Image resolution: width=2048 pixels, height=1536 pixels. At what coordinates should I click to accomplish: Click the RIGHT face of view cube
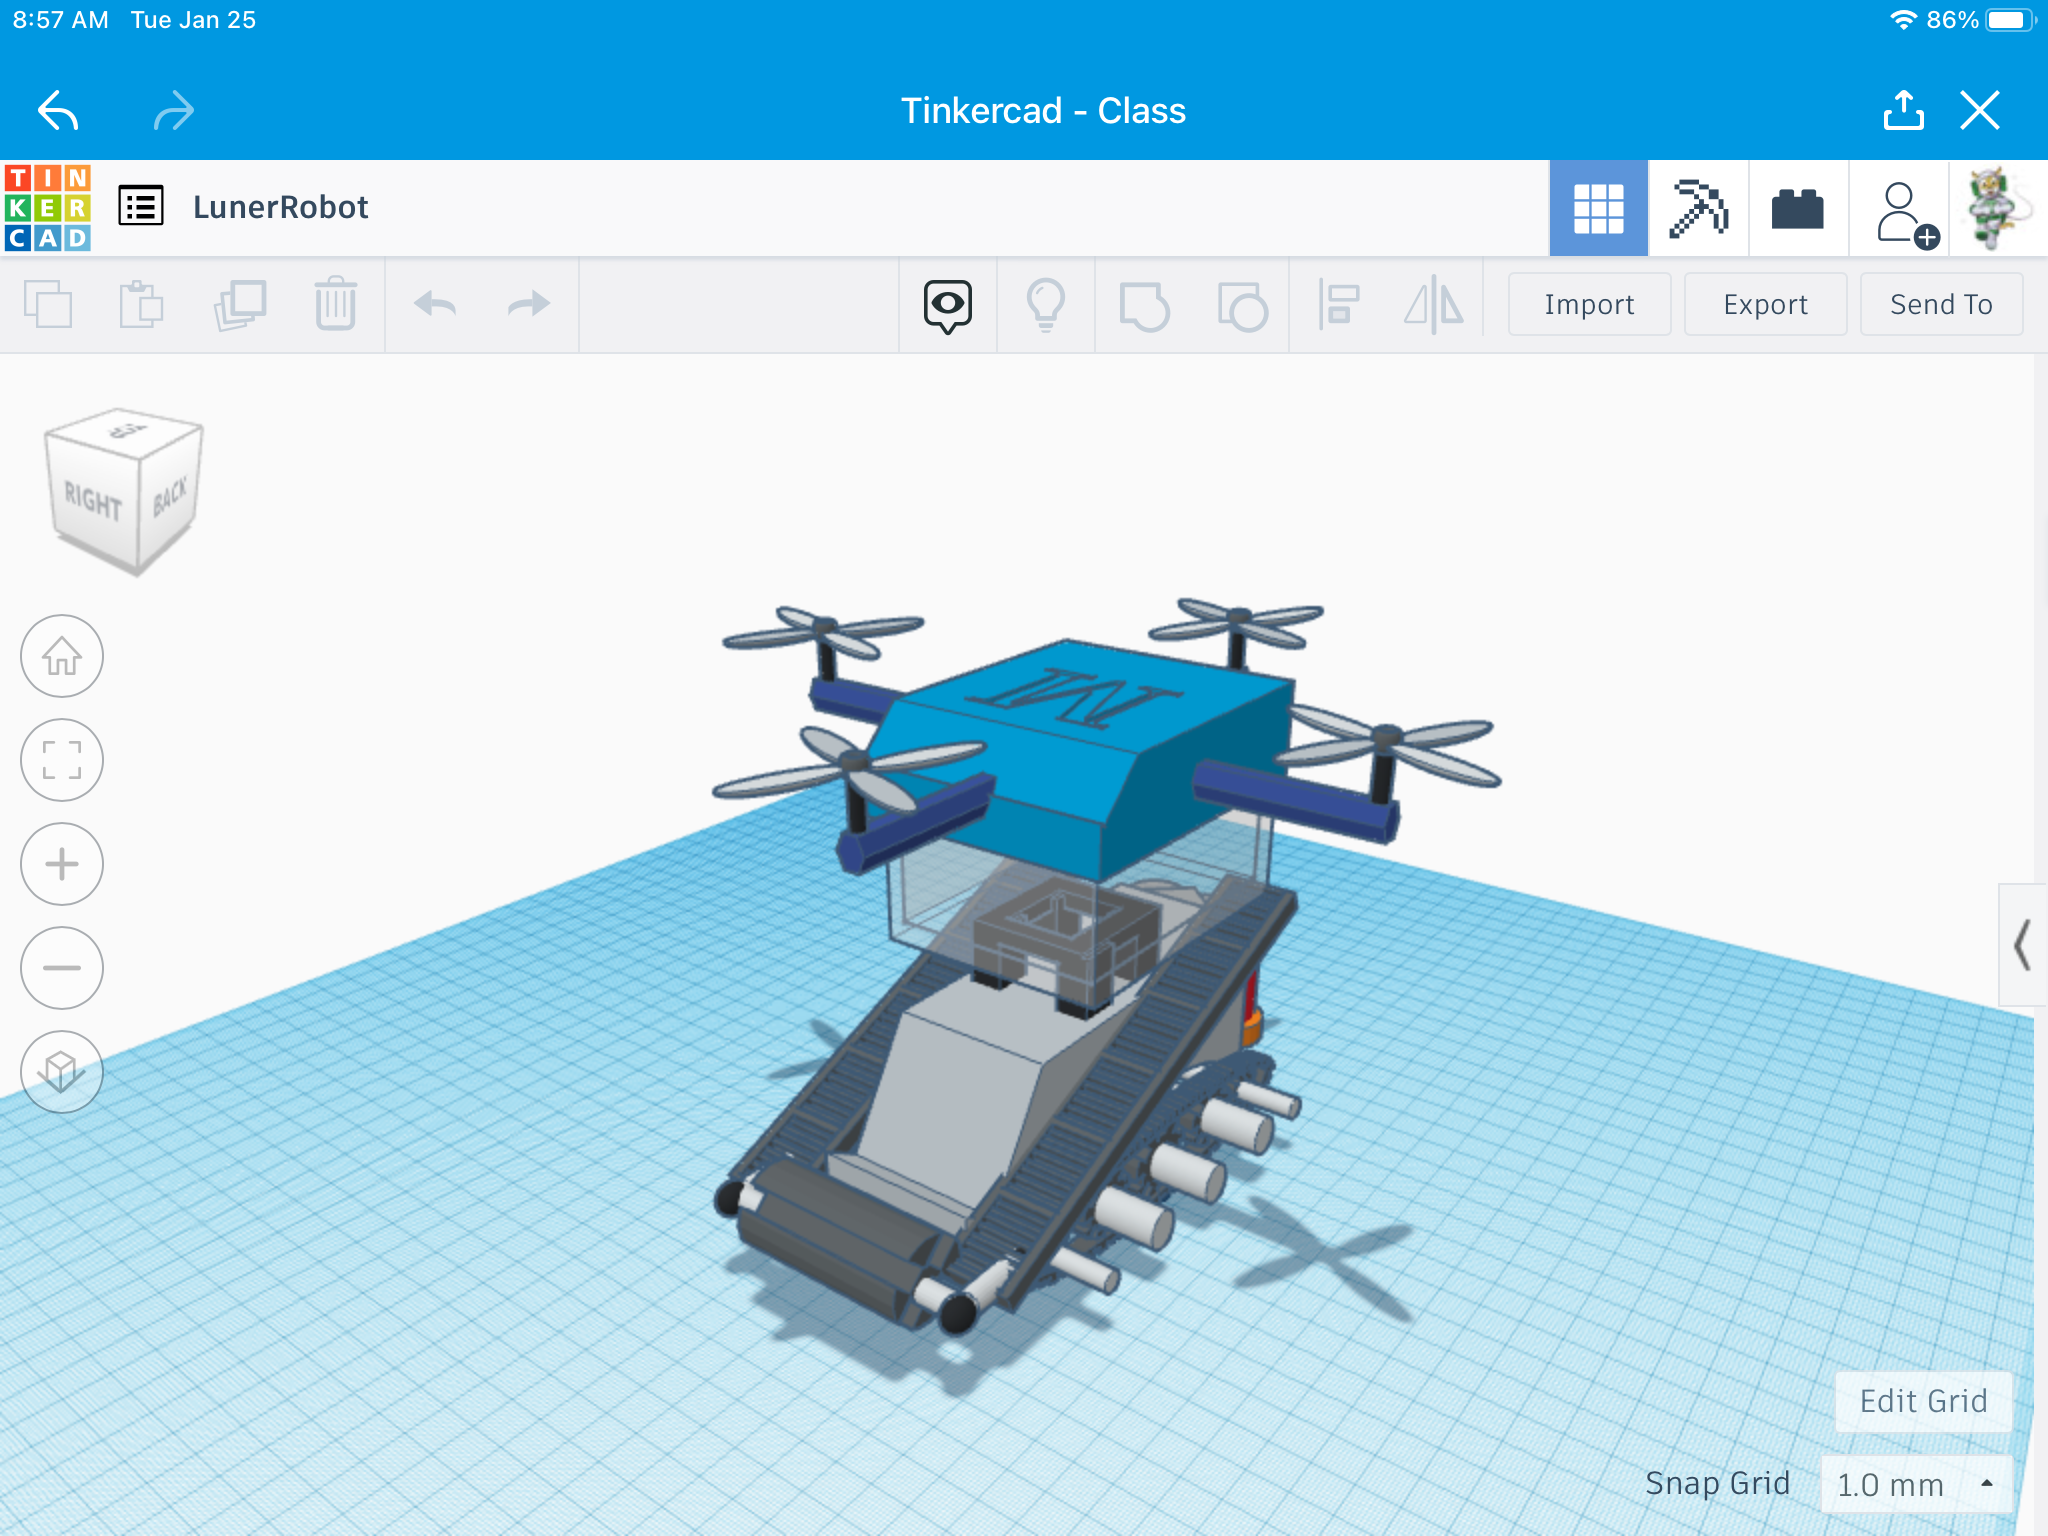(92, 502)
